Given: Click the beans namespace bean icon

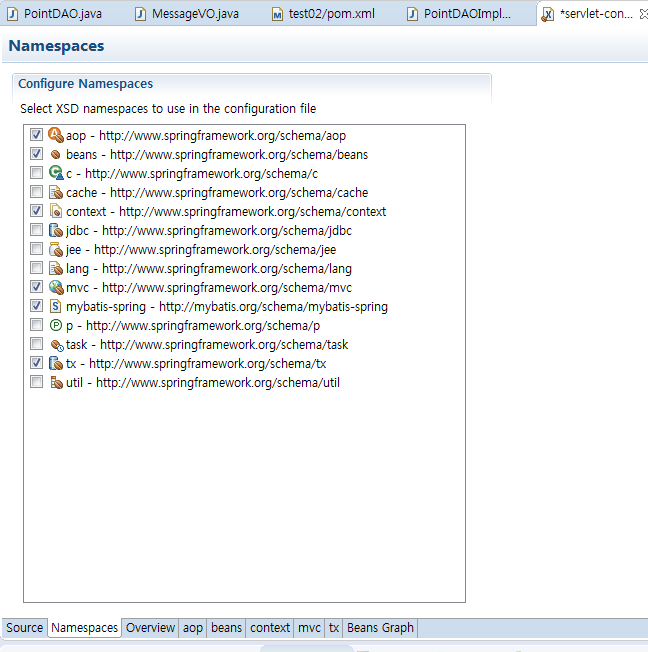Looking at the screenshot, I should point(56,155).
